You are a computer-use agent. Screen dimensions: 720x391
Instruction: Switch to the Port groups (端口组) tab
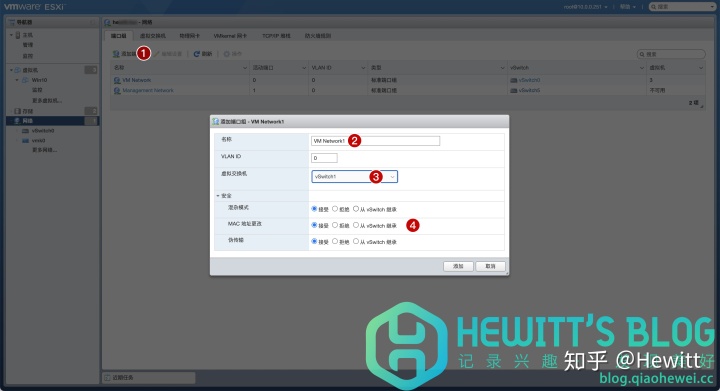118,36
